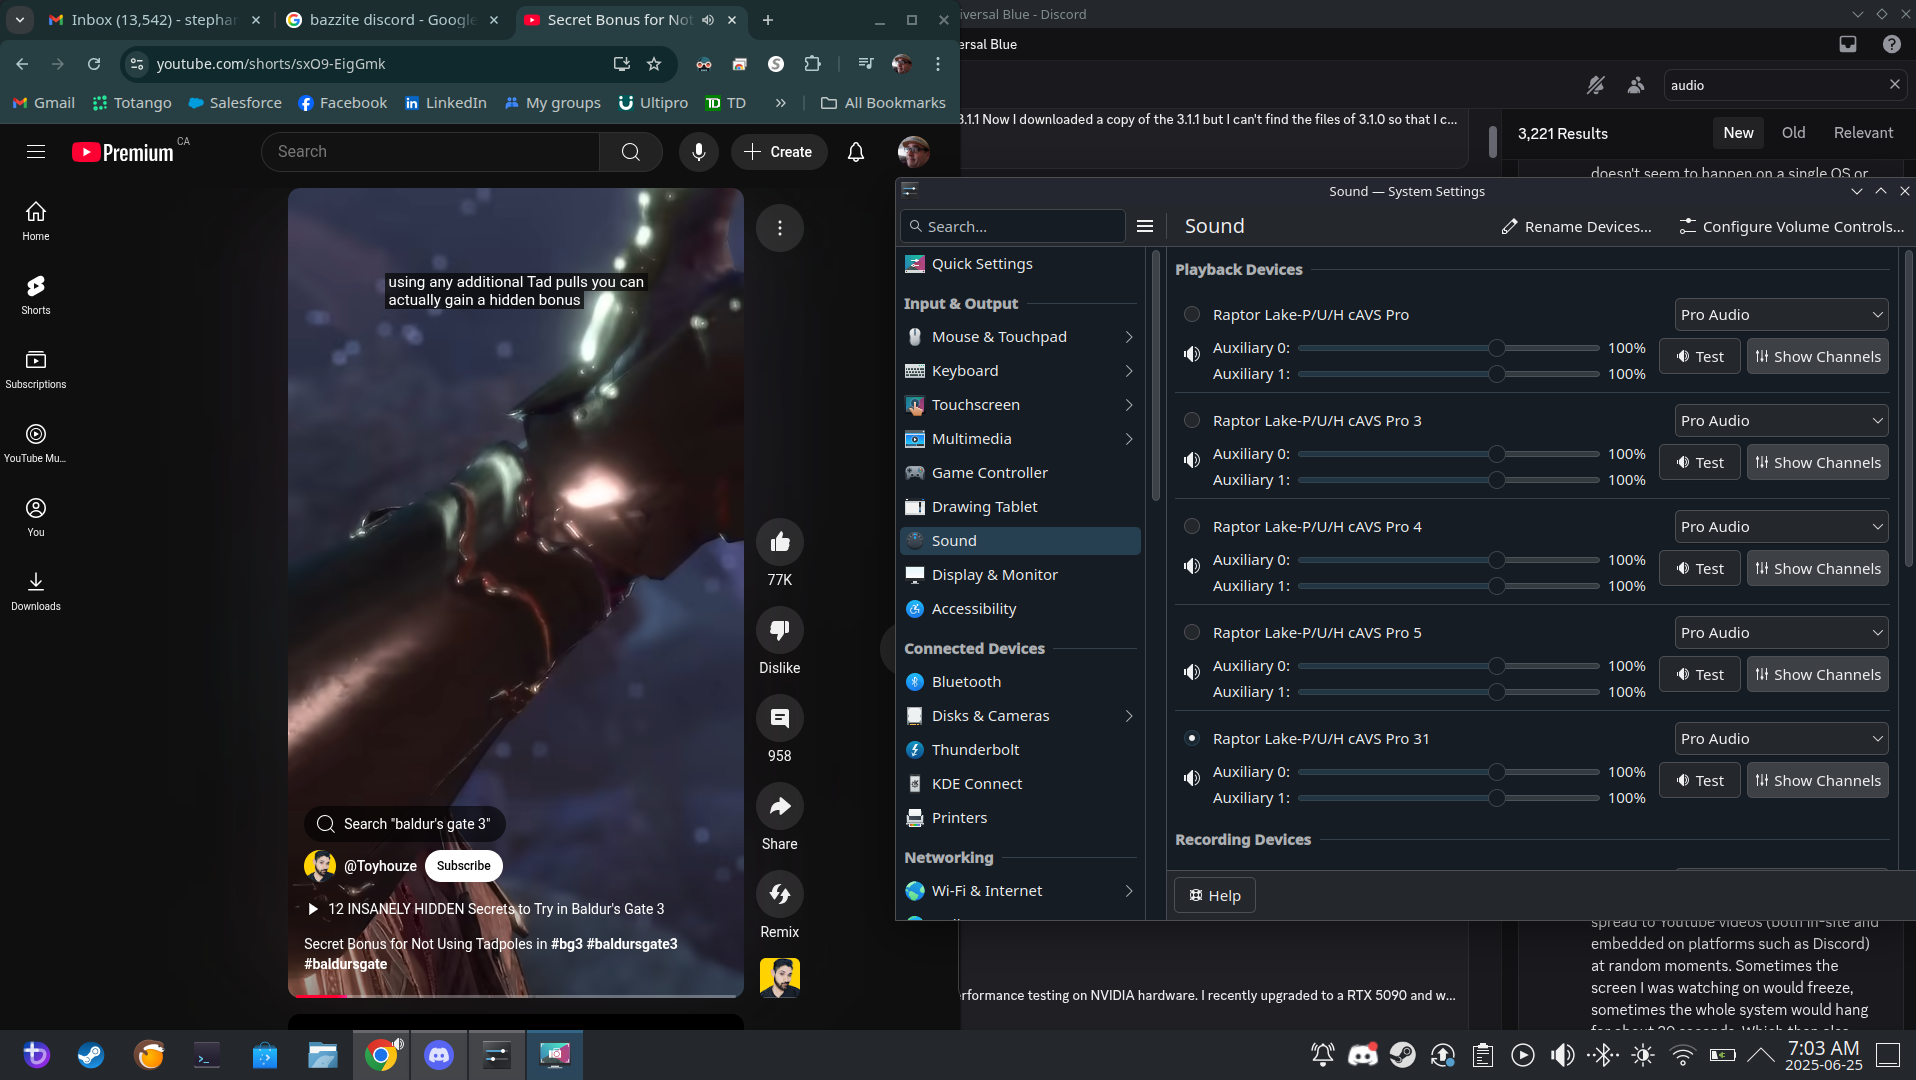
Task: Start YouTube voice search with microphone
Action: (x=699, y=152)
